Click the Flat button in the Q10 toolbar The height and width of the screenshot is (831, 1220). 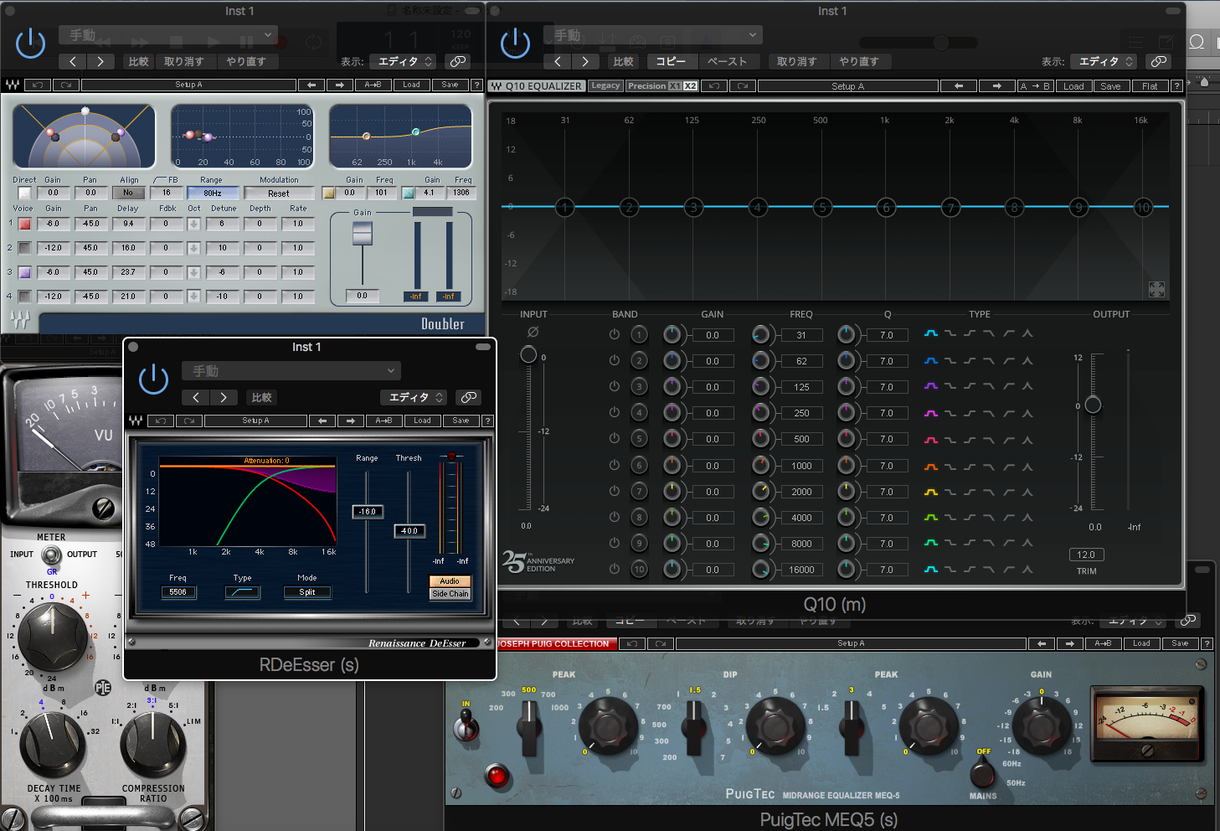[1150, 86]
